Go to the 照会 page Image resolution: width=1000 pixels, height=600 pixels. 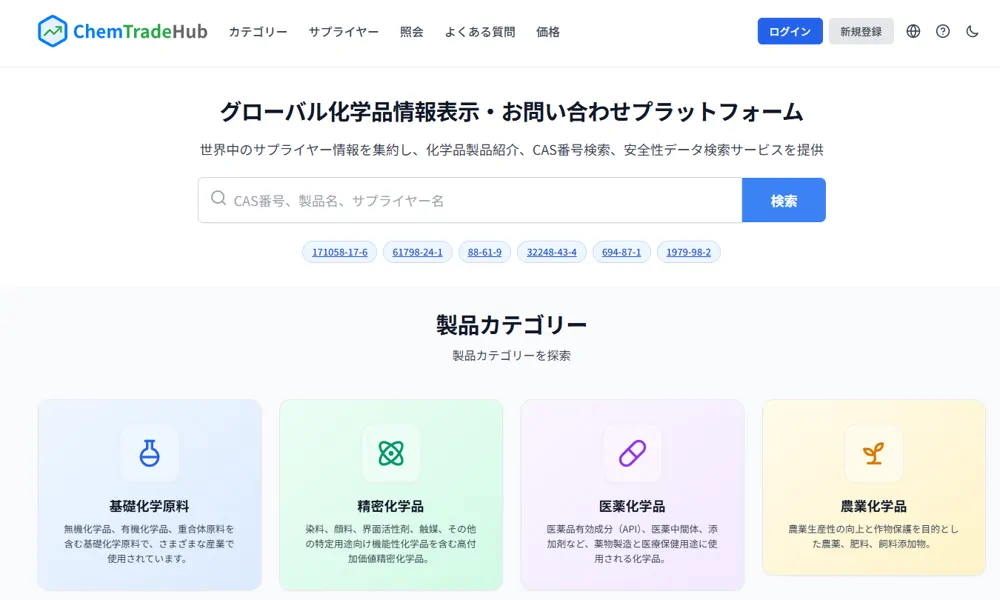pyautogui.click(x=411, y=32)
